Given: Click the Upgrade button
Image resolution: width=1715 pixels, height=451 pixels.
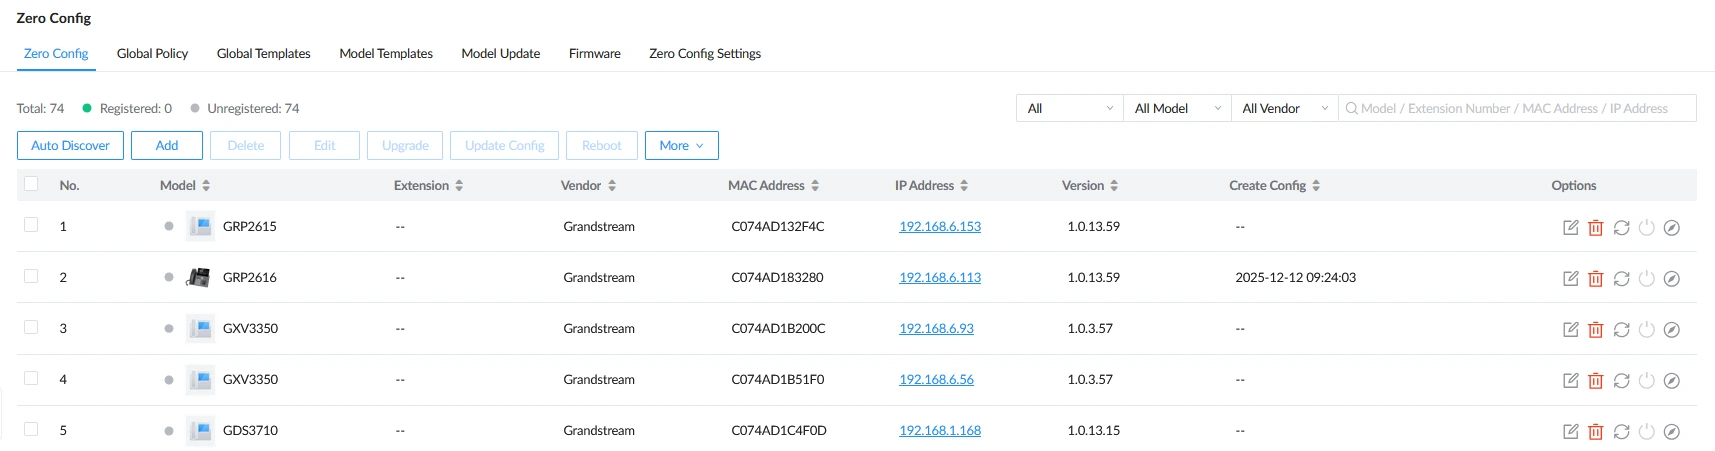Looking at the screenshot, I should (x=405, y=145).
